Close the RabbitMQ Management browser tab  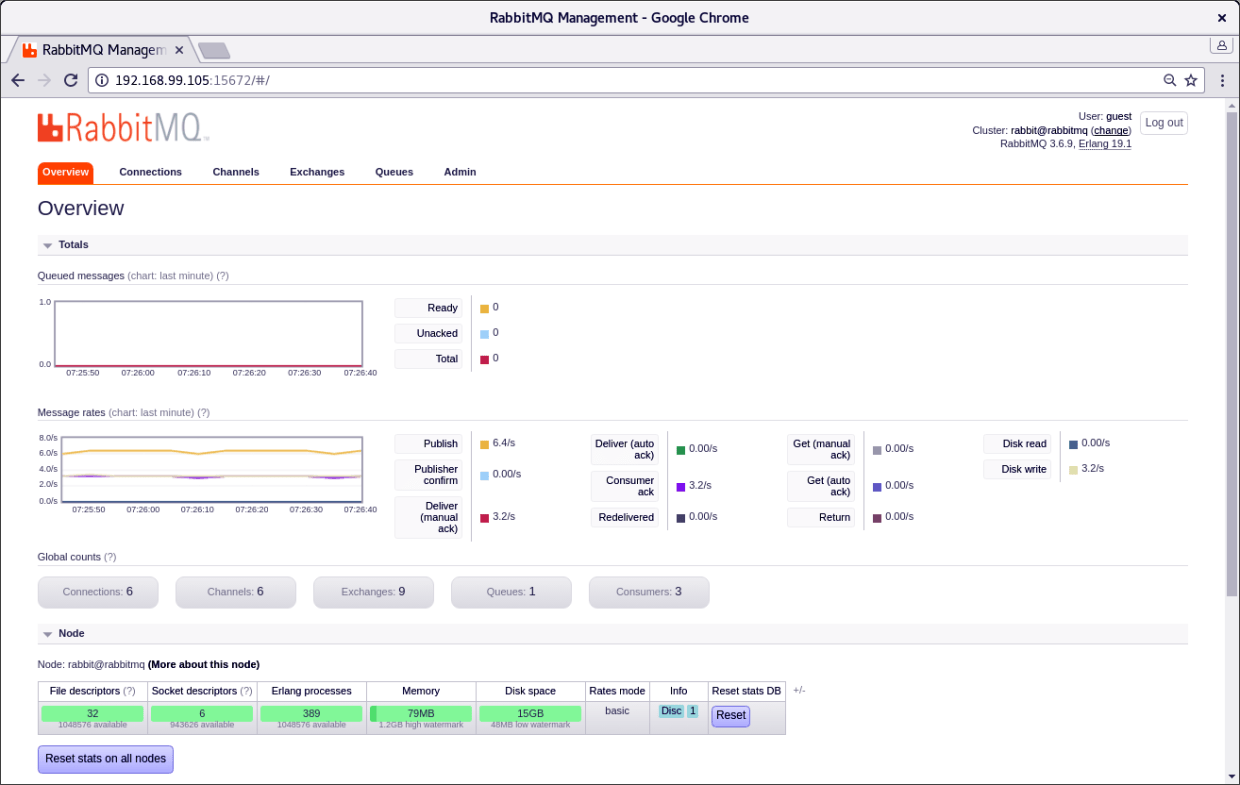click(179, 50)
